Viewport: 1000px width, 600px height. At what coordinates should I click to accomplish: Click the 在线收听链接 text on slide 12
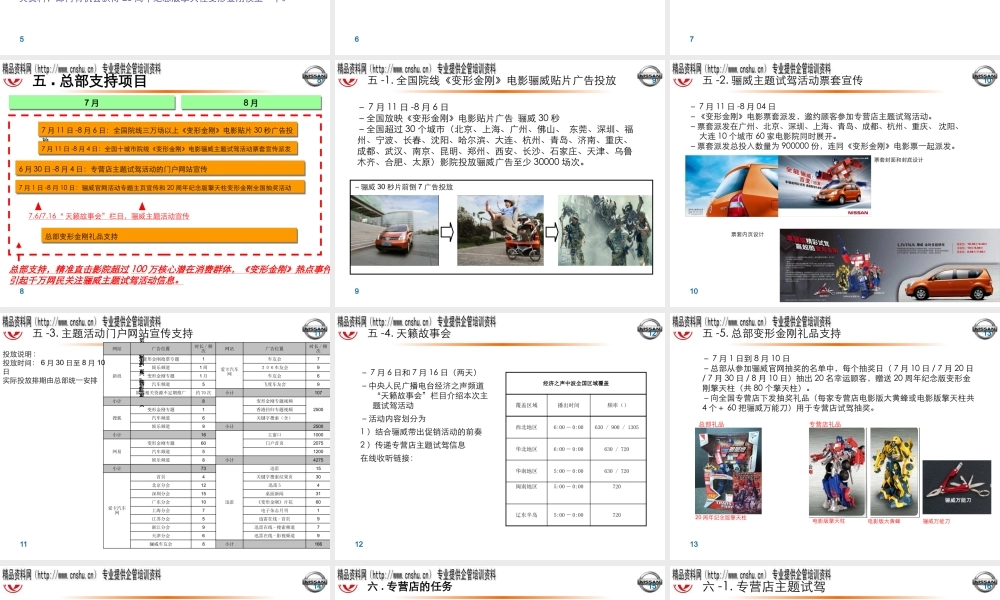[x=386, y=458]
